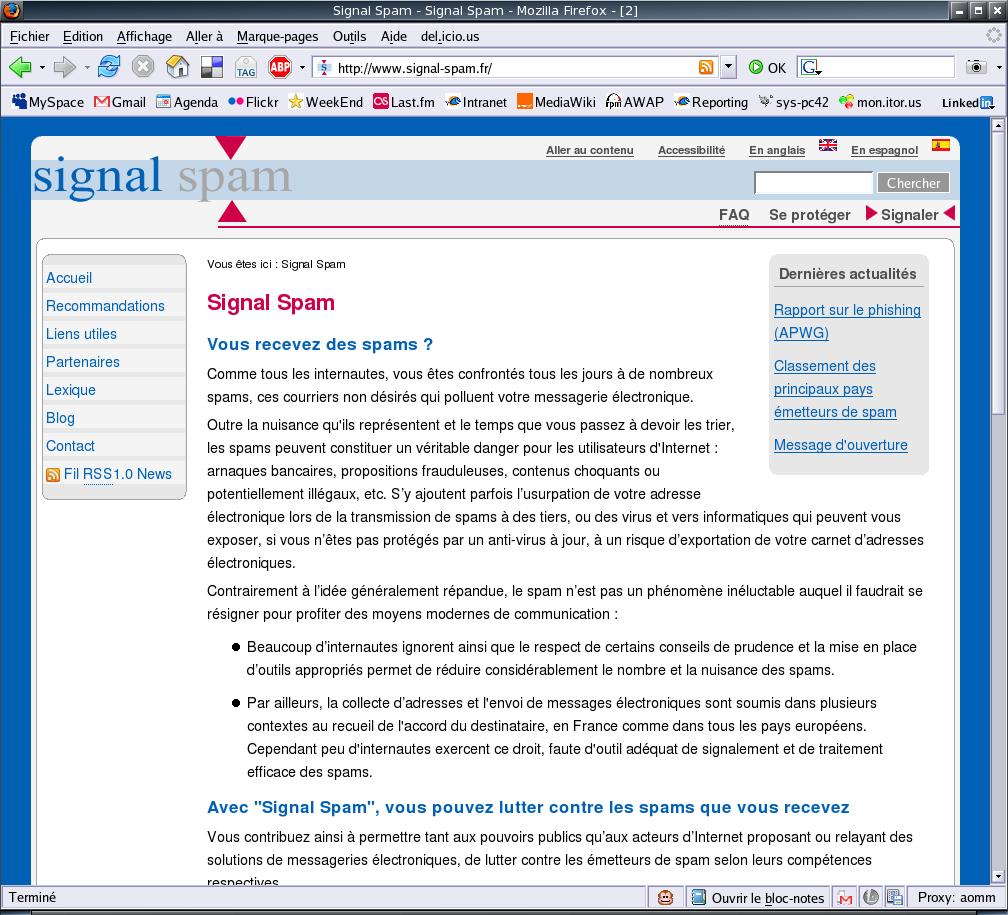The width and height of the screenshot is (1008, 915).
Task: Open del.icio.us bookmarks toolbar icon
Action: click(212, 67)
